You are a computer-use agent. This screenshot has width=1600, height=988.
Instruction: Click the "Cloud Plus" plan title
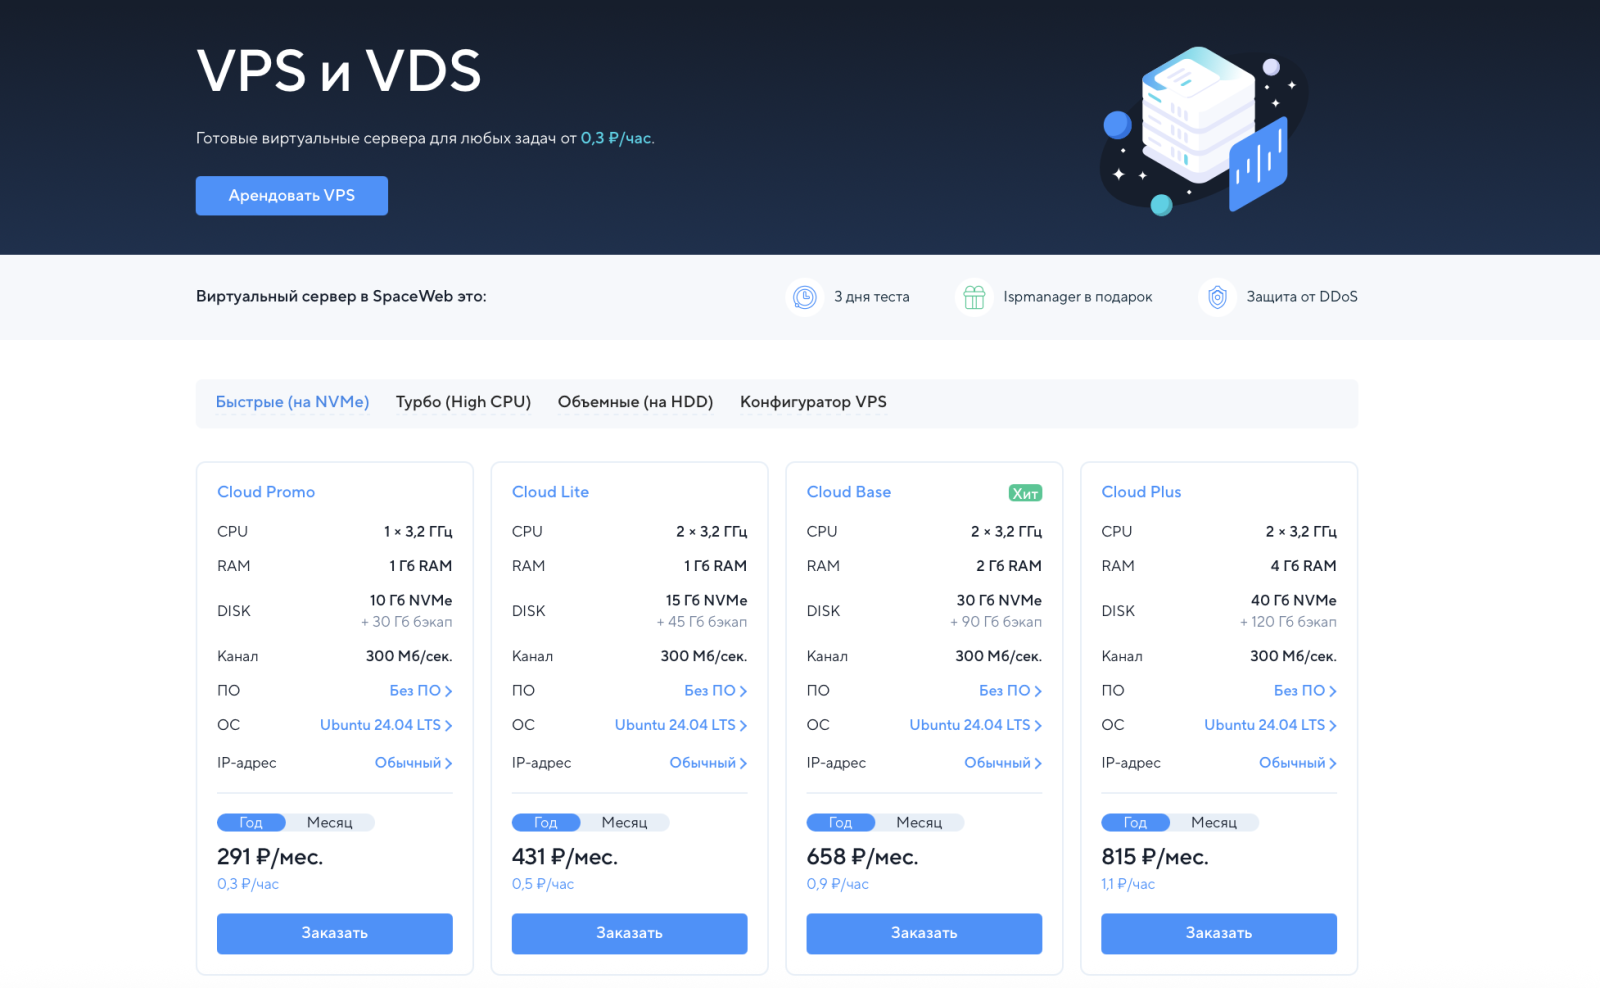click(x=1141, y=492)
